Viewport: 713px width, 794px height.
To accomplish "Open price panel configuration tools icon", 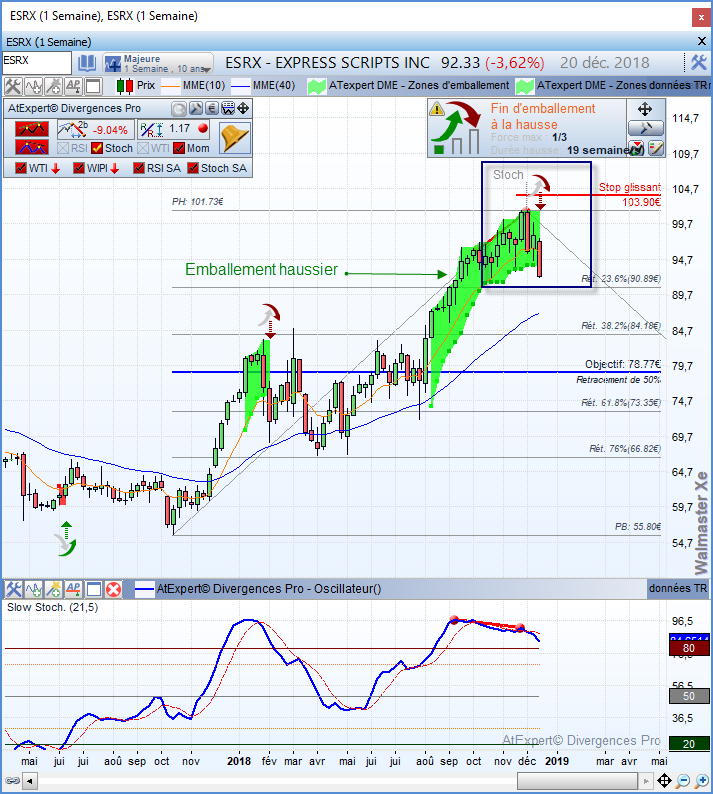I will (13, 86).
